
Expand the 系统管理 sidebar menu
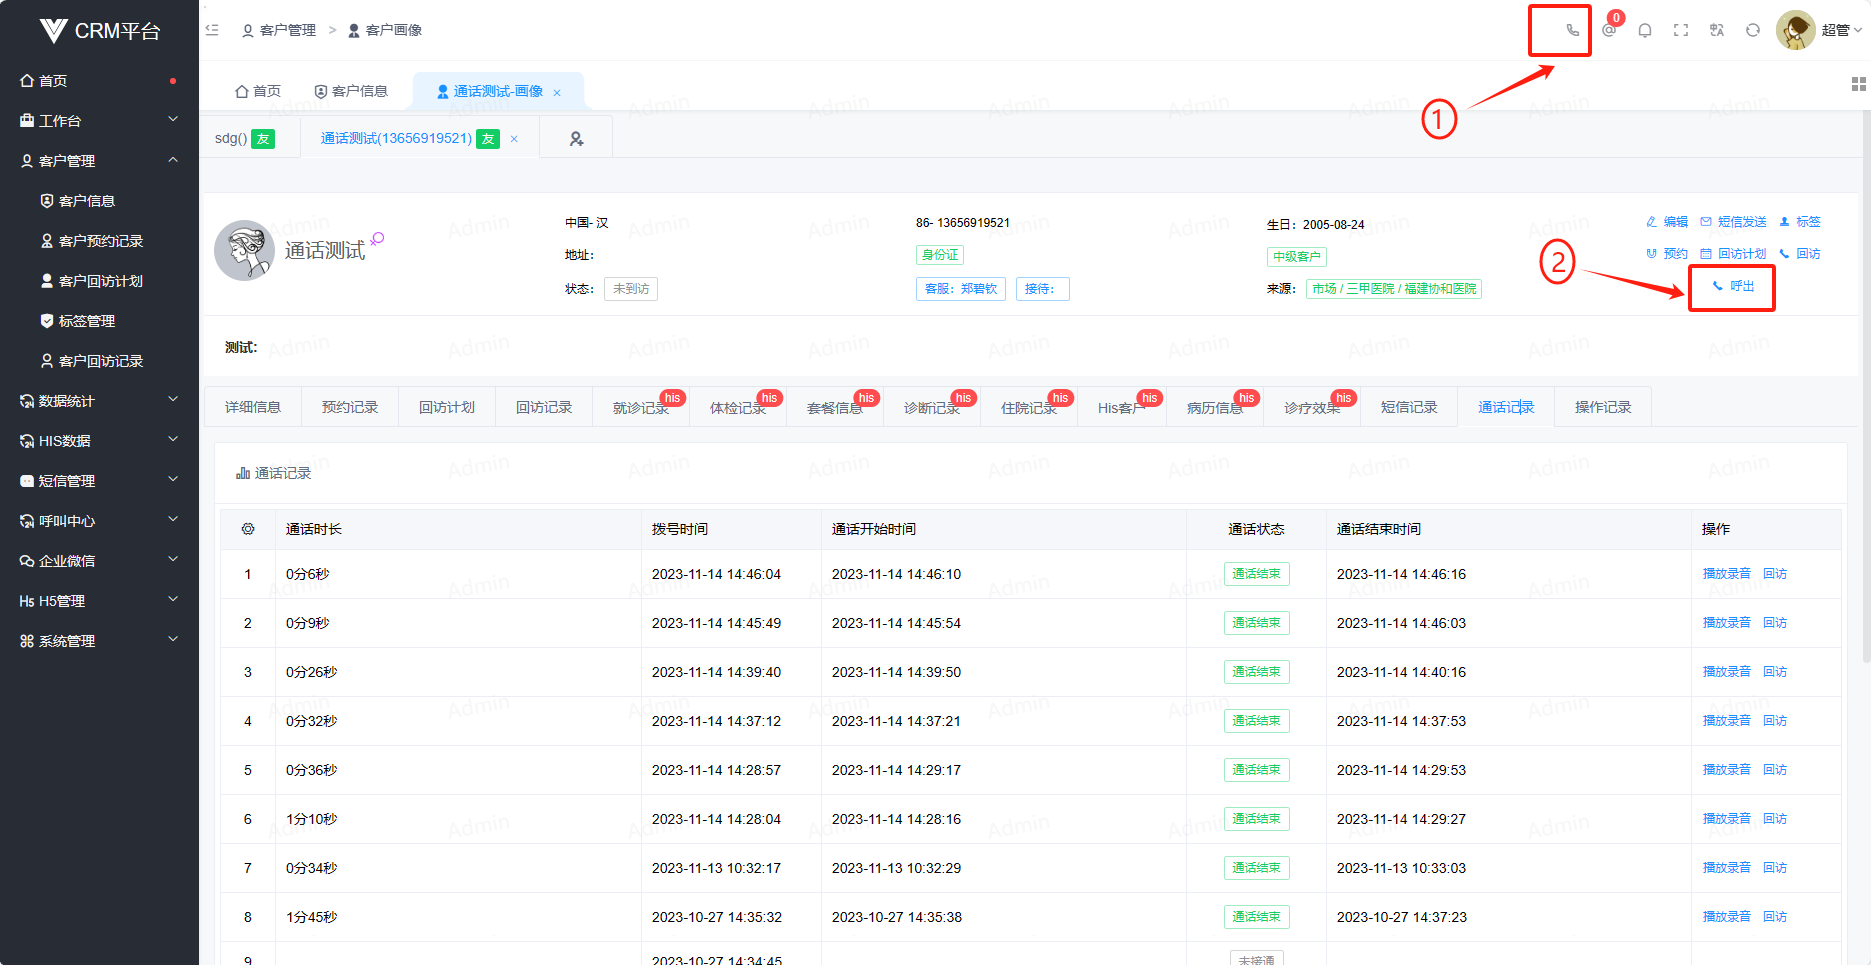pyautogui.click(x=99, y=640)
